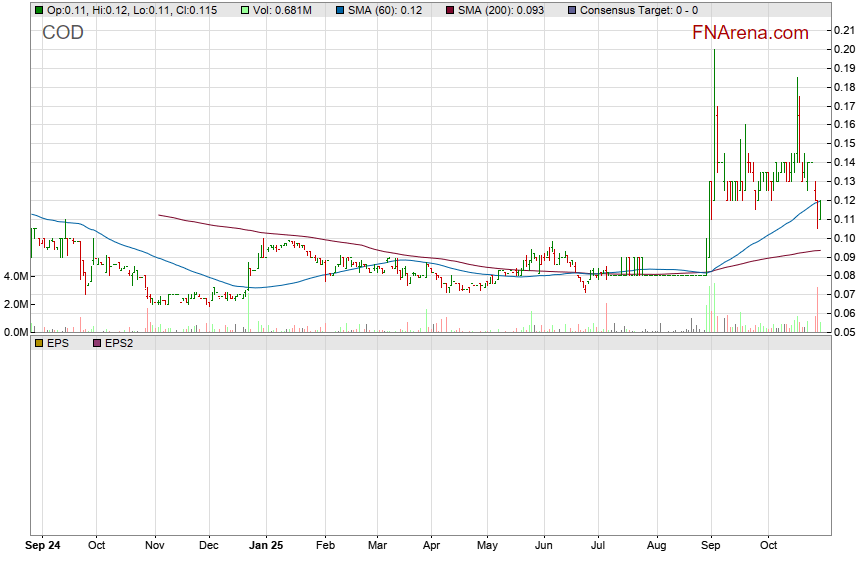The image size is (859, 566).
Task: Click the purple EPS2 legend swatch
Action: point(97,343)
